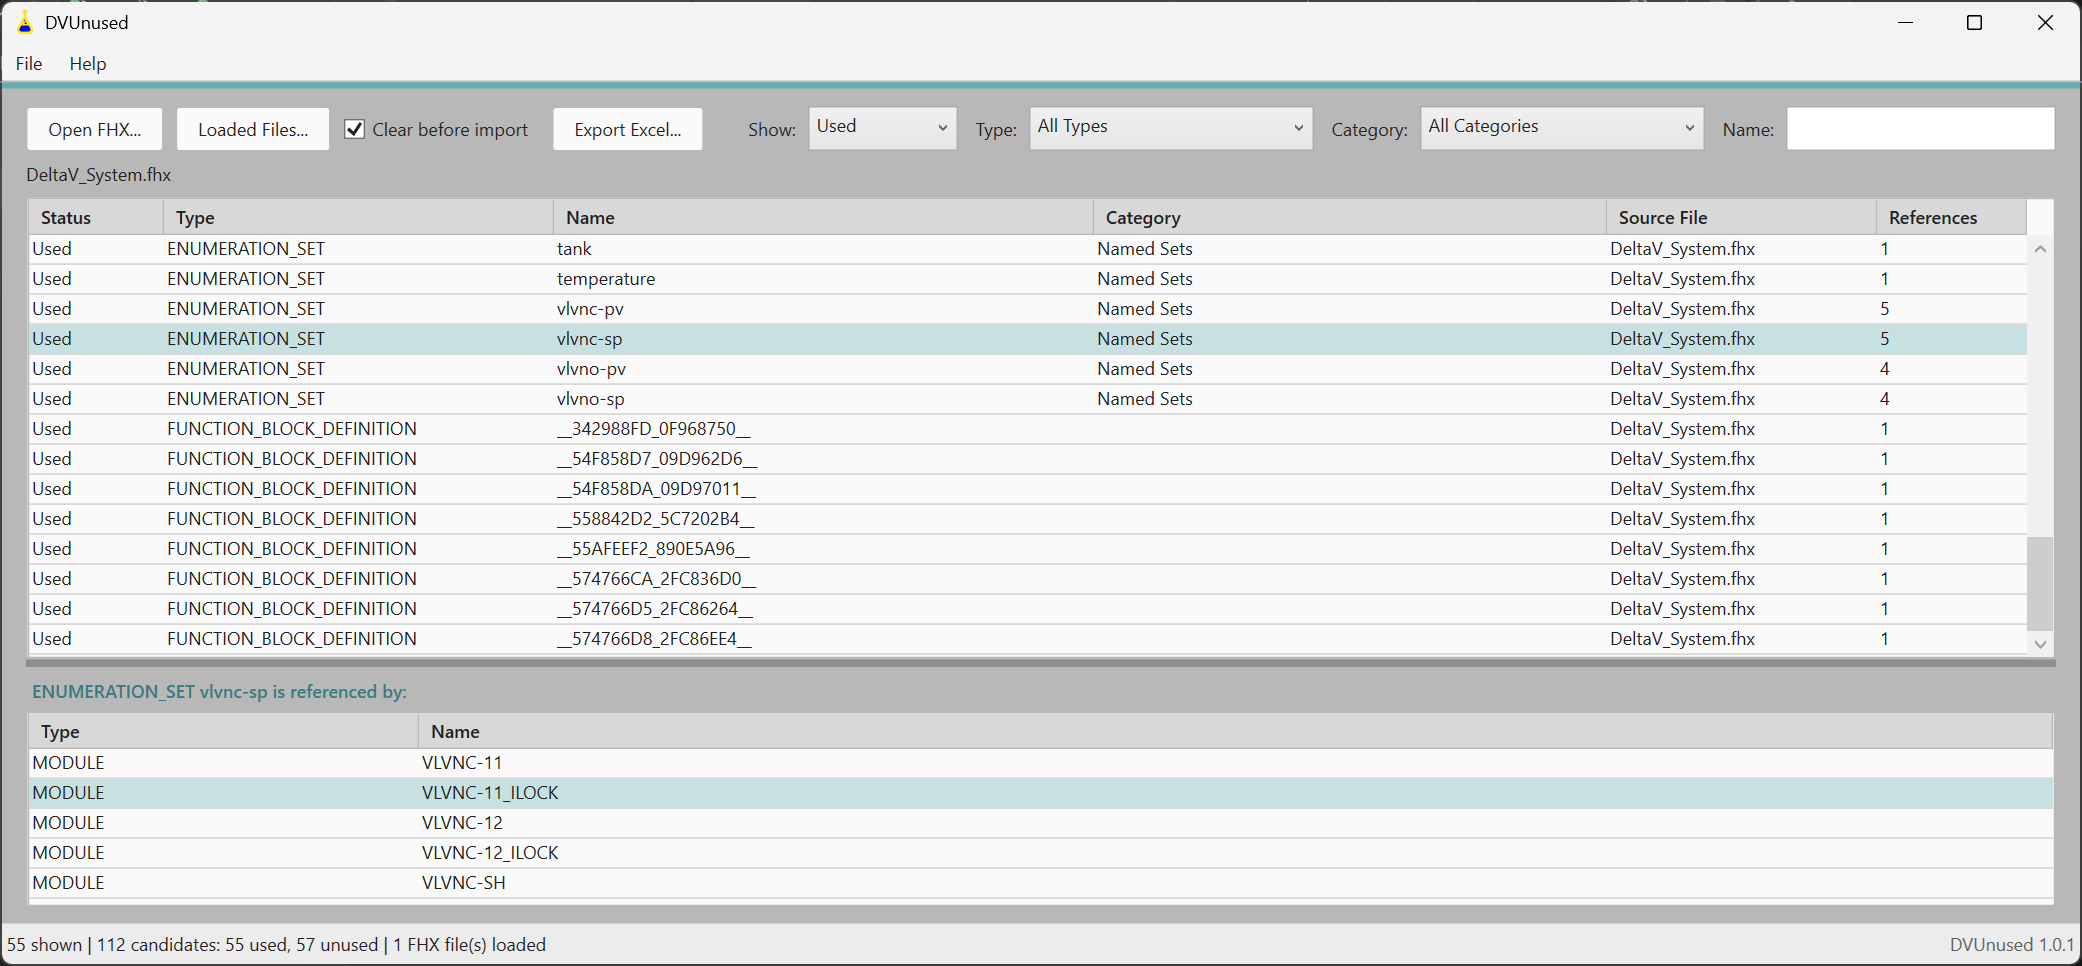This screenshot has height=966, width=2082.
Task: Click the loaded file label DeltaV_System.fhx
Action: [x=99, y=175]
